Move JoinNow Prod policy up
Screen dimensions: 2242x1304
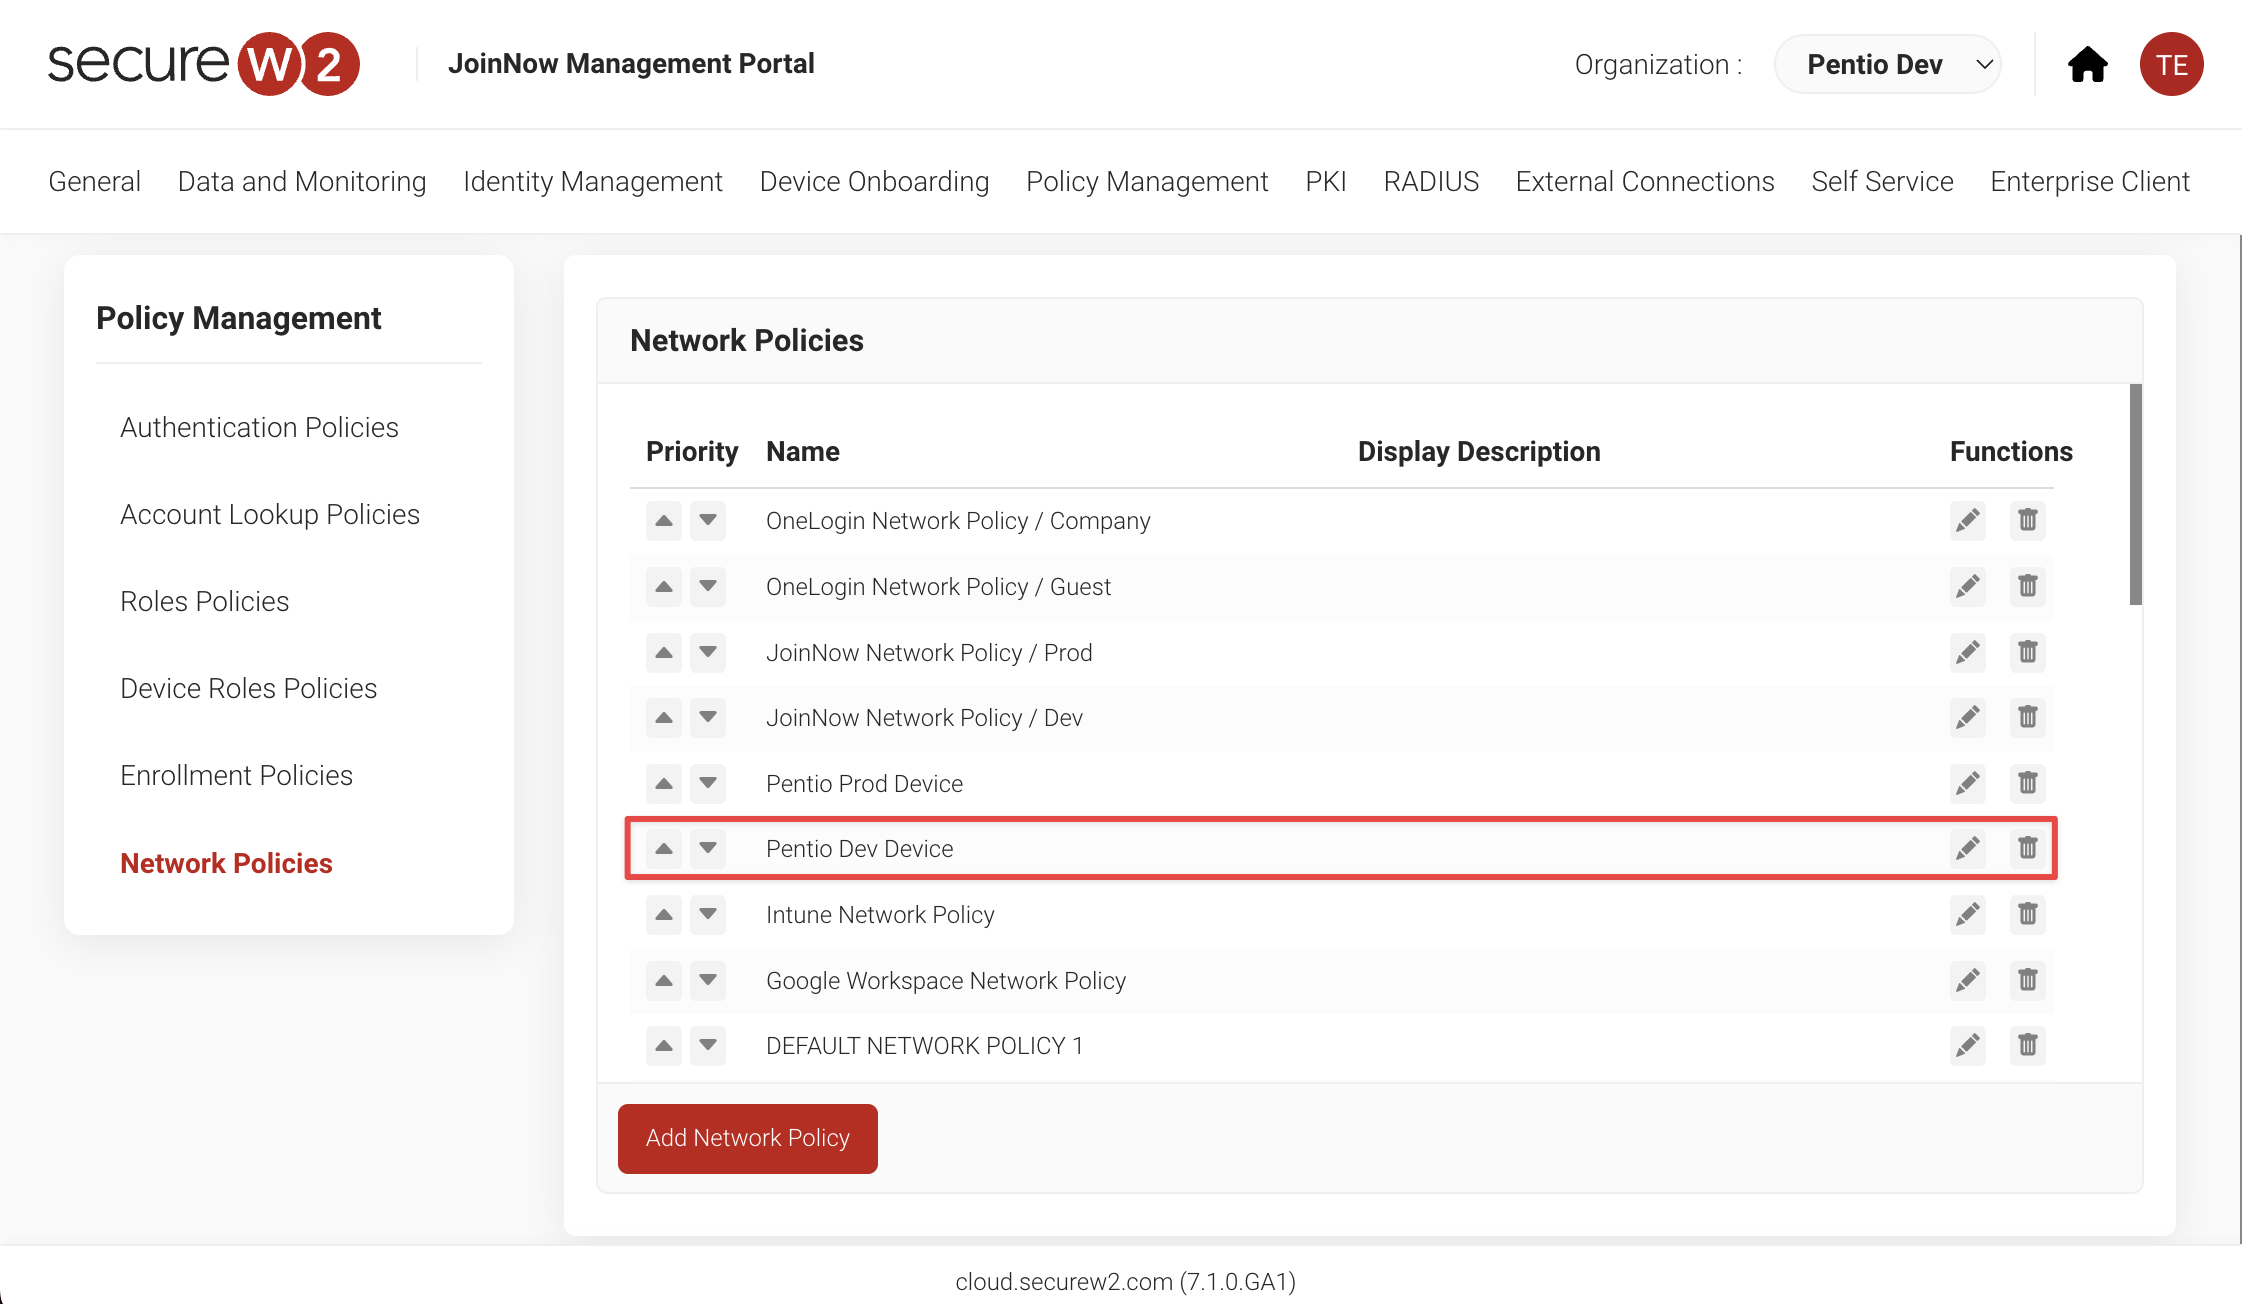tap(664, 652)
